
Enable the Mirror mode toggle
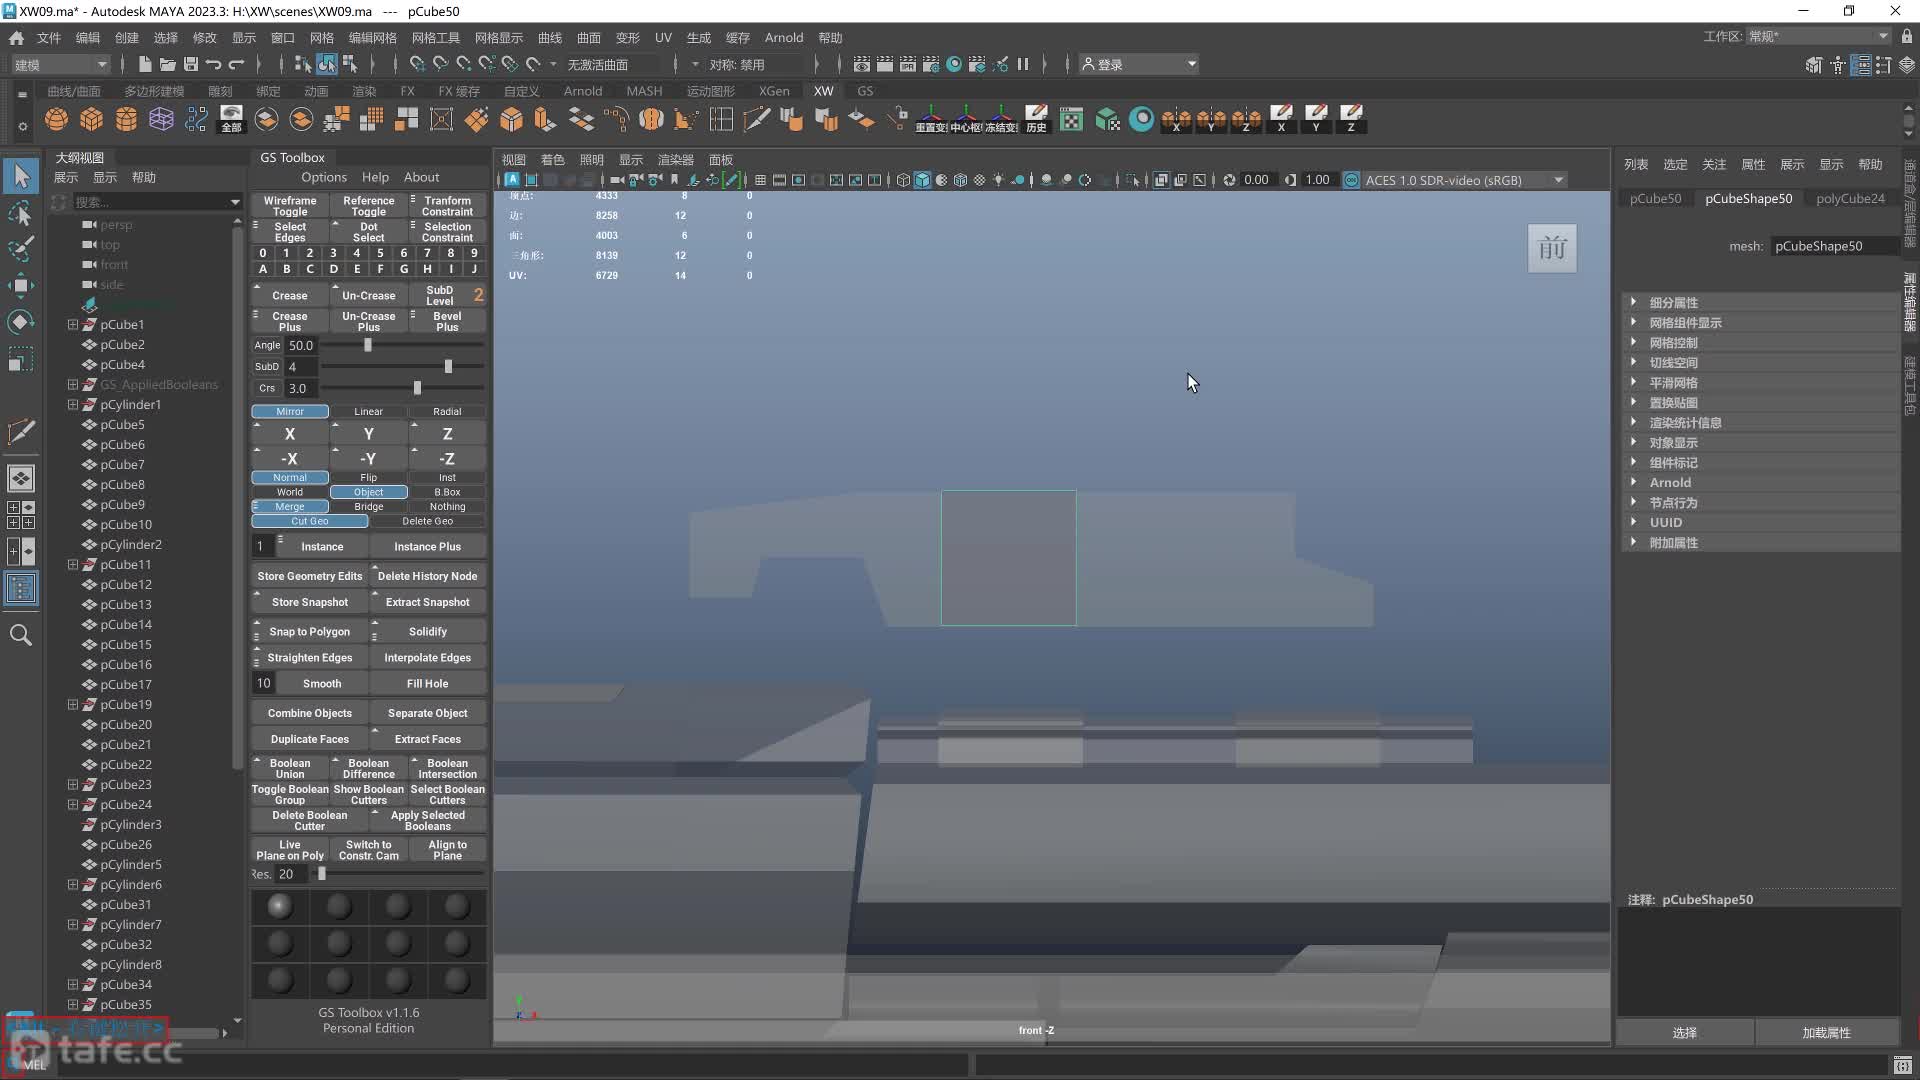[290, 411]
